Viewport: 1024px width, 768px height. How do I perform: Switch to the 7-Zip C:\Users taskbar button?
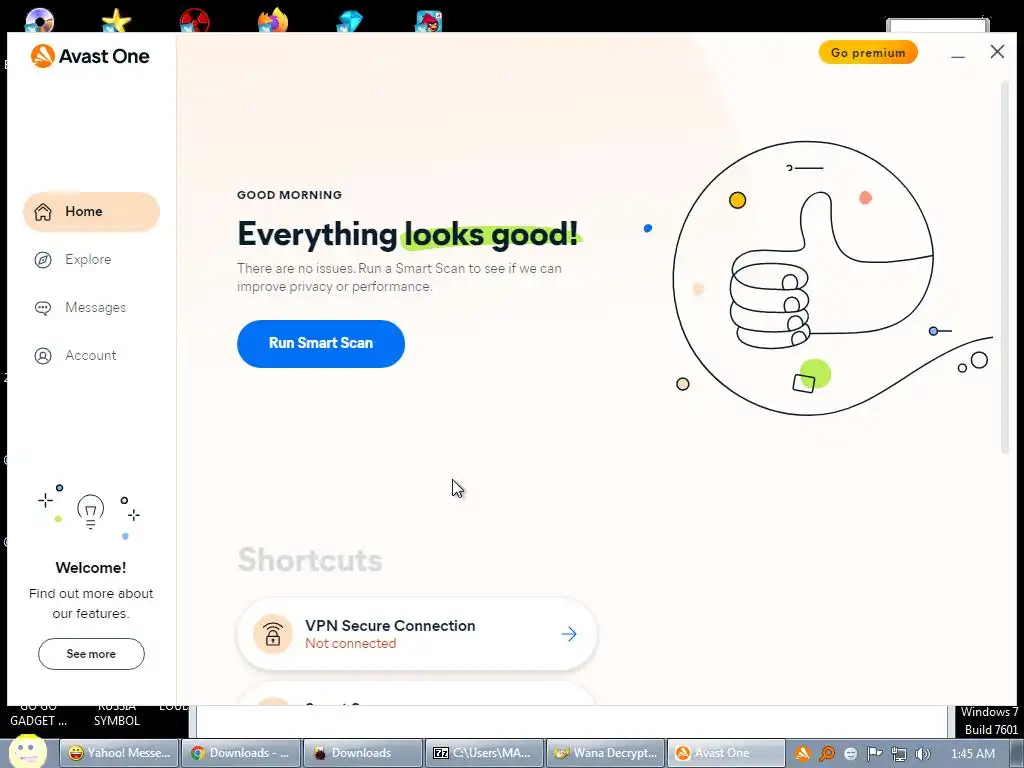(484, 753)
